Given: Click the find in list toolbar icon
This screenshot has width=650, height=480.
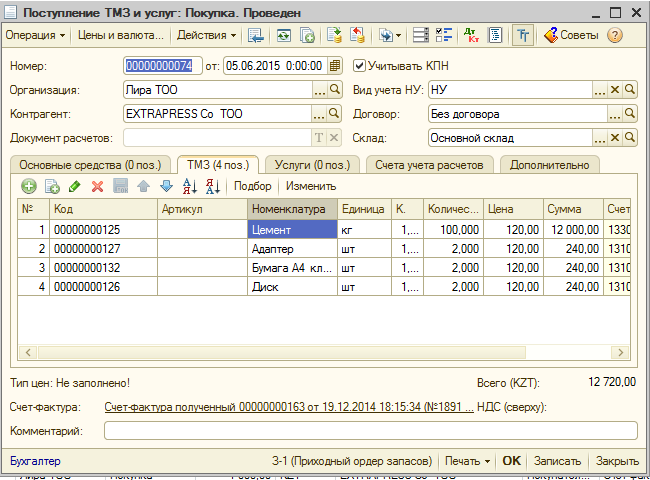Looking at the screenshot, I should (256, 35).
